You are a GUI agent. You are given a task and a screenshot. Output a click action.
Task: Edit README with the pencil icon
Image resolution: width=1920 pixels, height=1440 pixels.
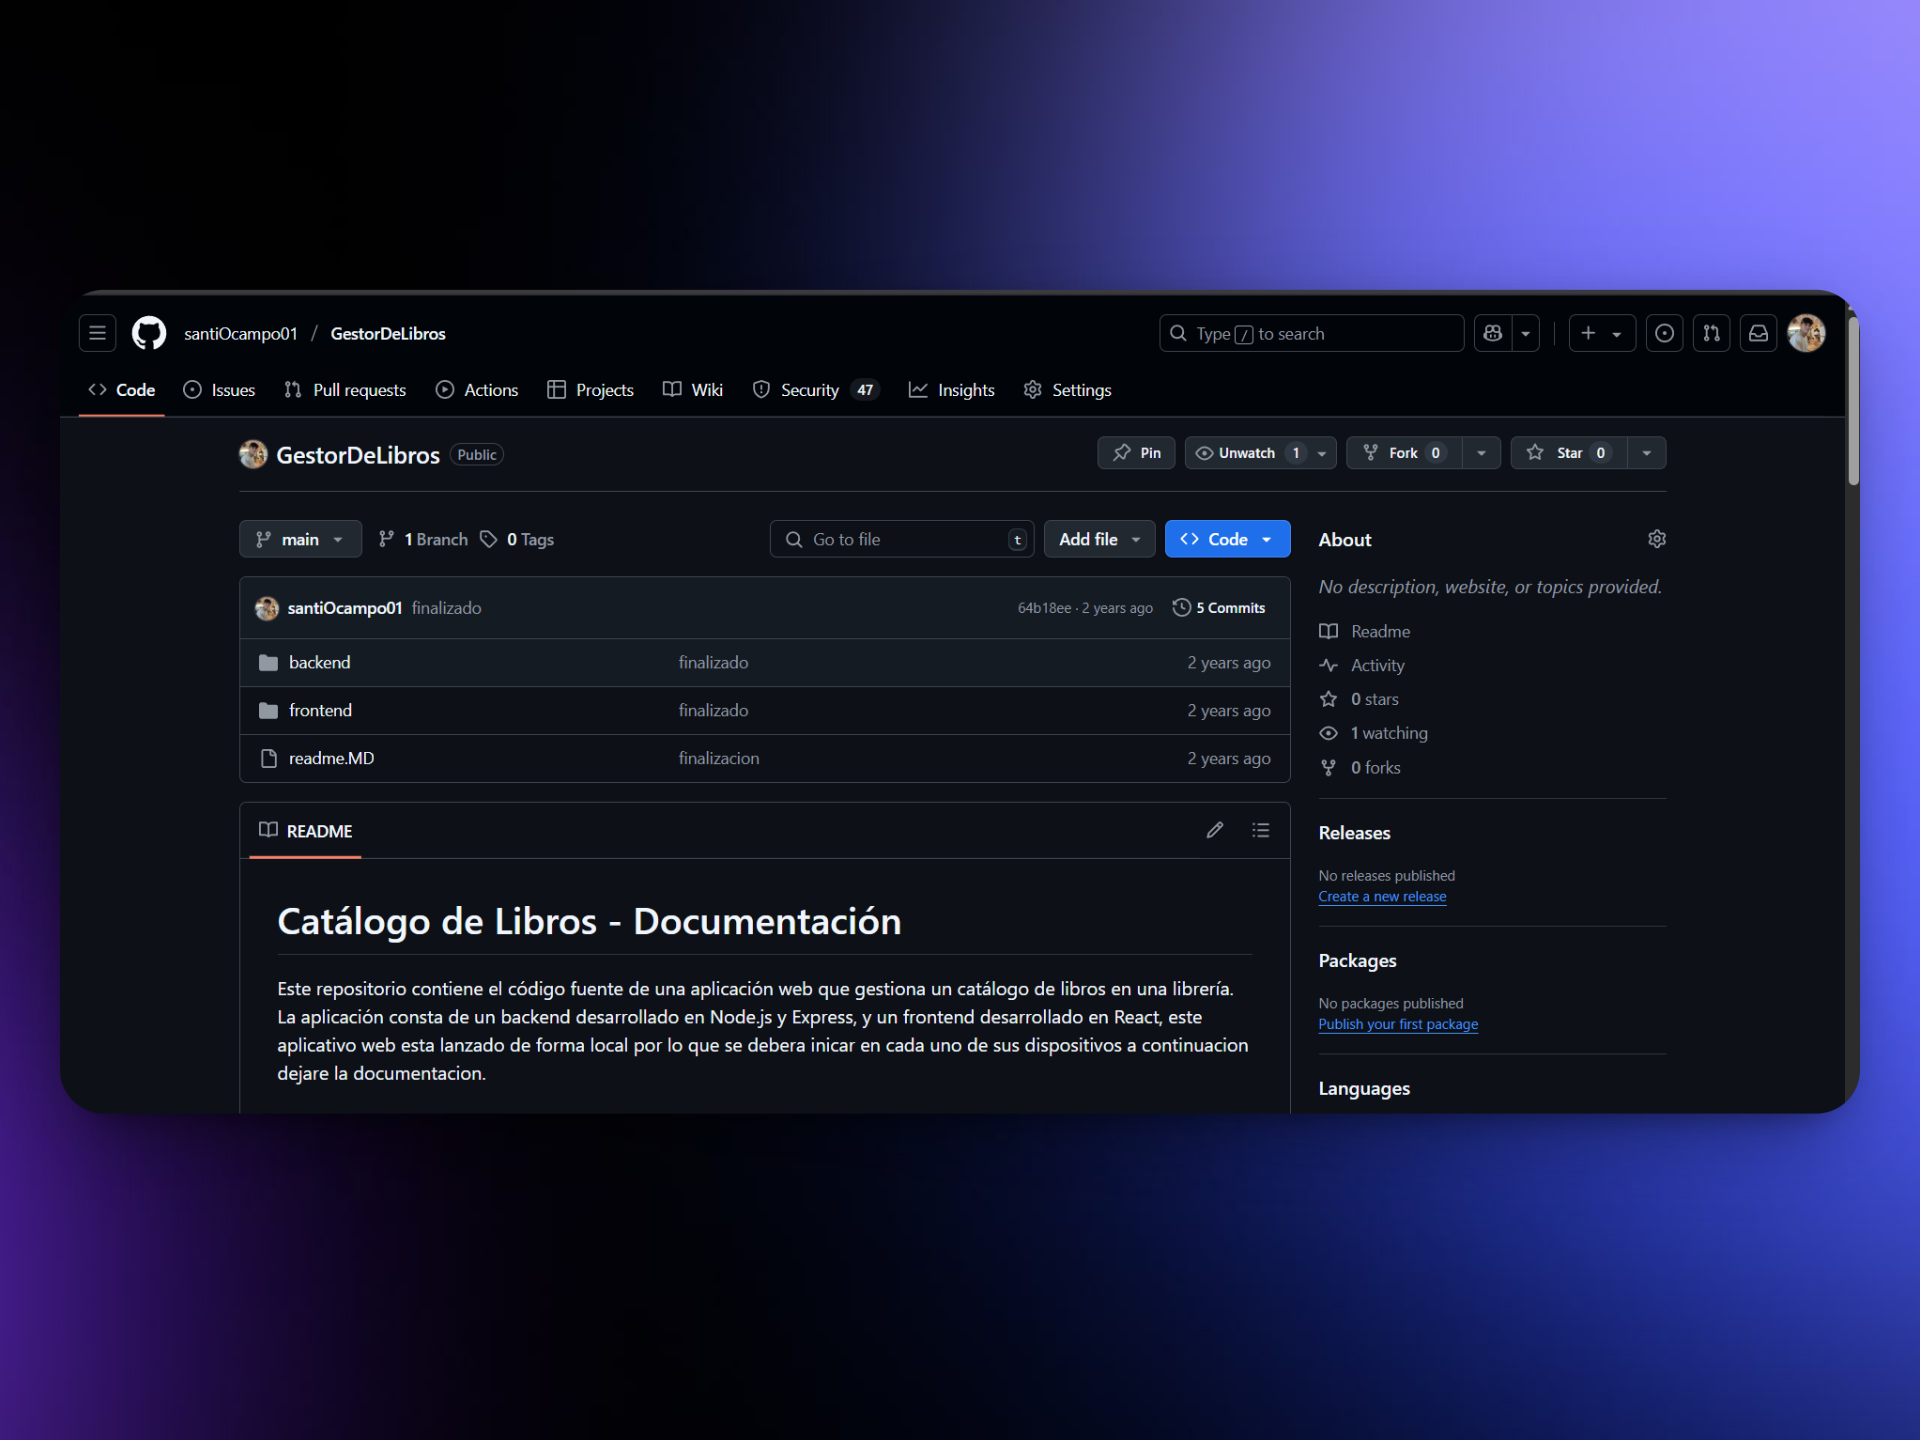coord(1214,830)
